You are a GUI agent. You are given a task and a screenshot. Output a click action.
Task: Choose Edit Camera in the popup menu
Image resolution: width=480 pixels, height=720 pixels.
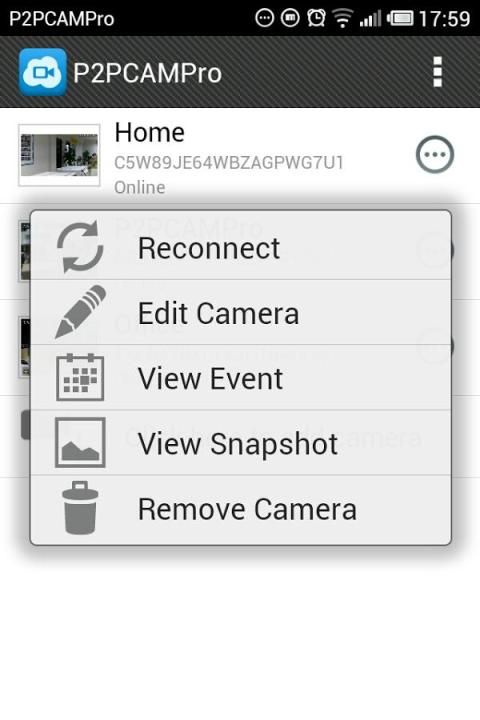tap(241, 312)
